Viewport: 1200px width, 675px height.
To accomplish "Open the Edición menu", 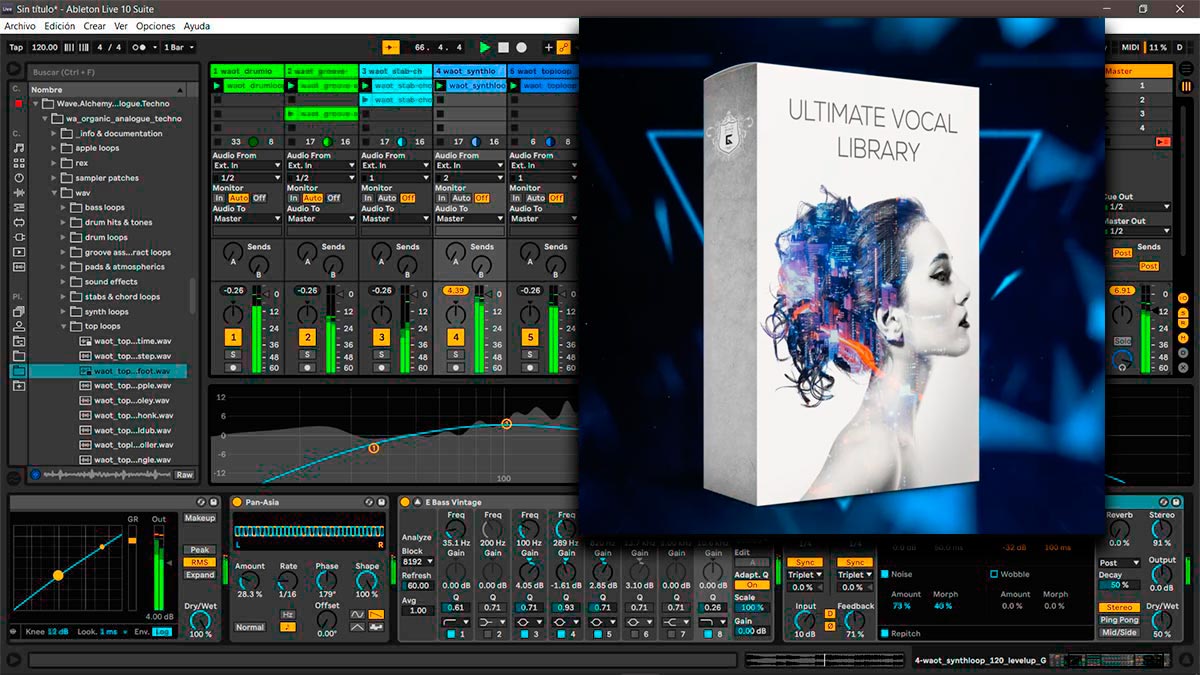I will point(60,26).
